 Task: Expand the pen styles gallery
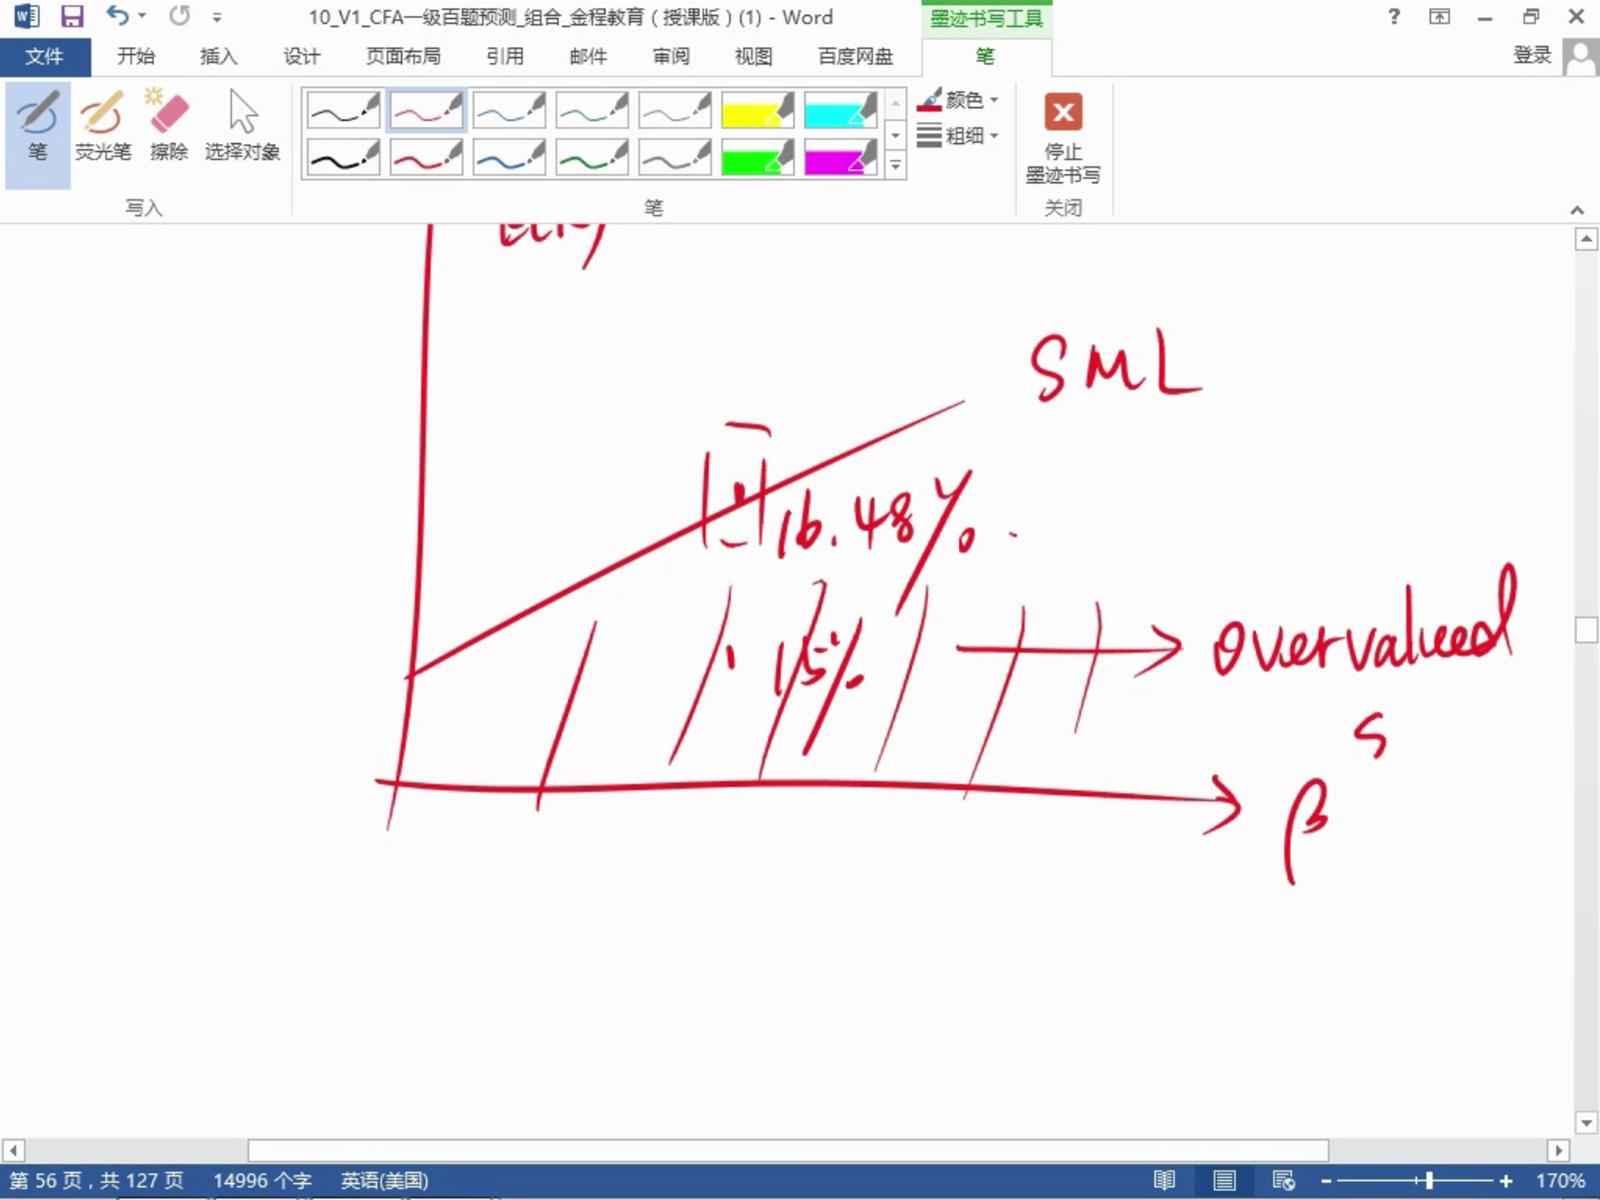[896, 166]
